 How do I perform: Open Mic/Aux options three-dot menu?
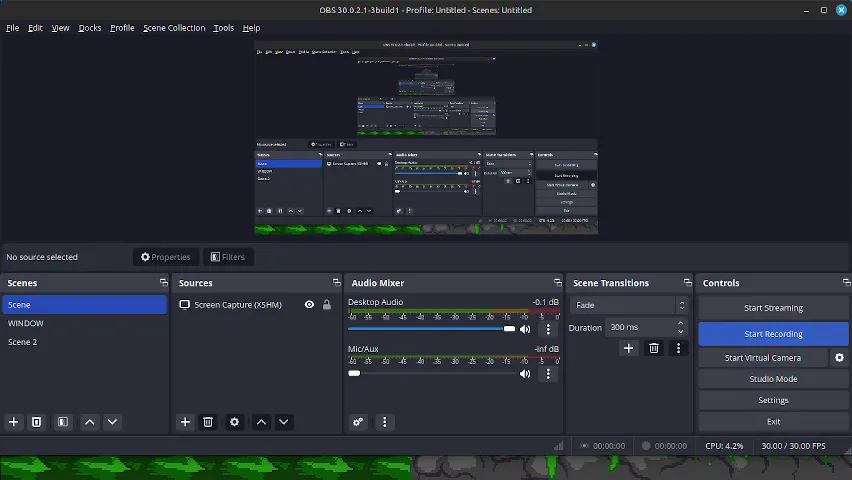click(548, 374)
